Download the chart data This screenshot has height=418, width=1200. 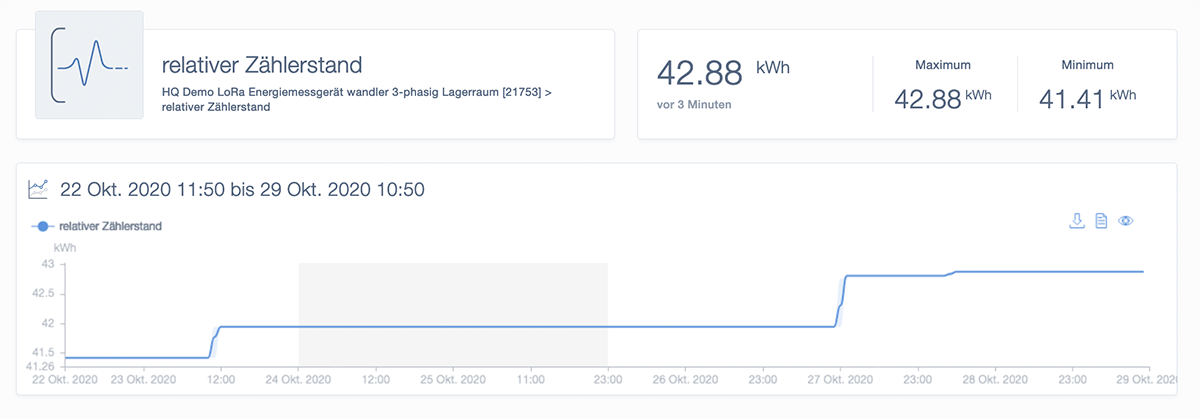[1077, 220]
